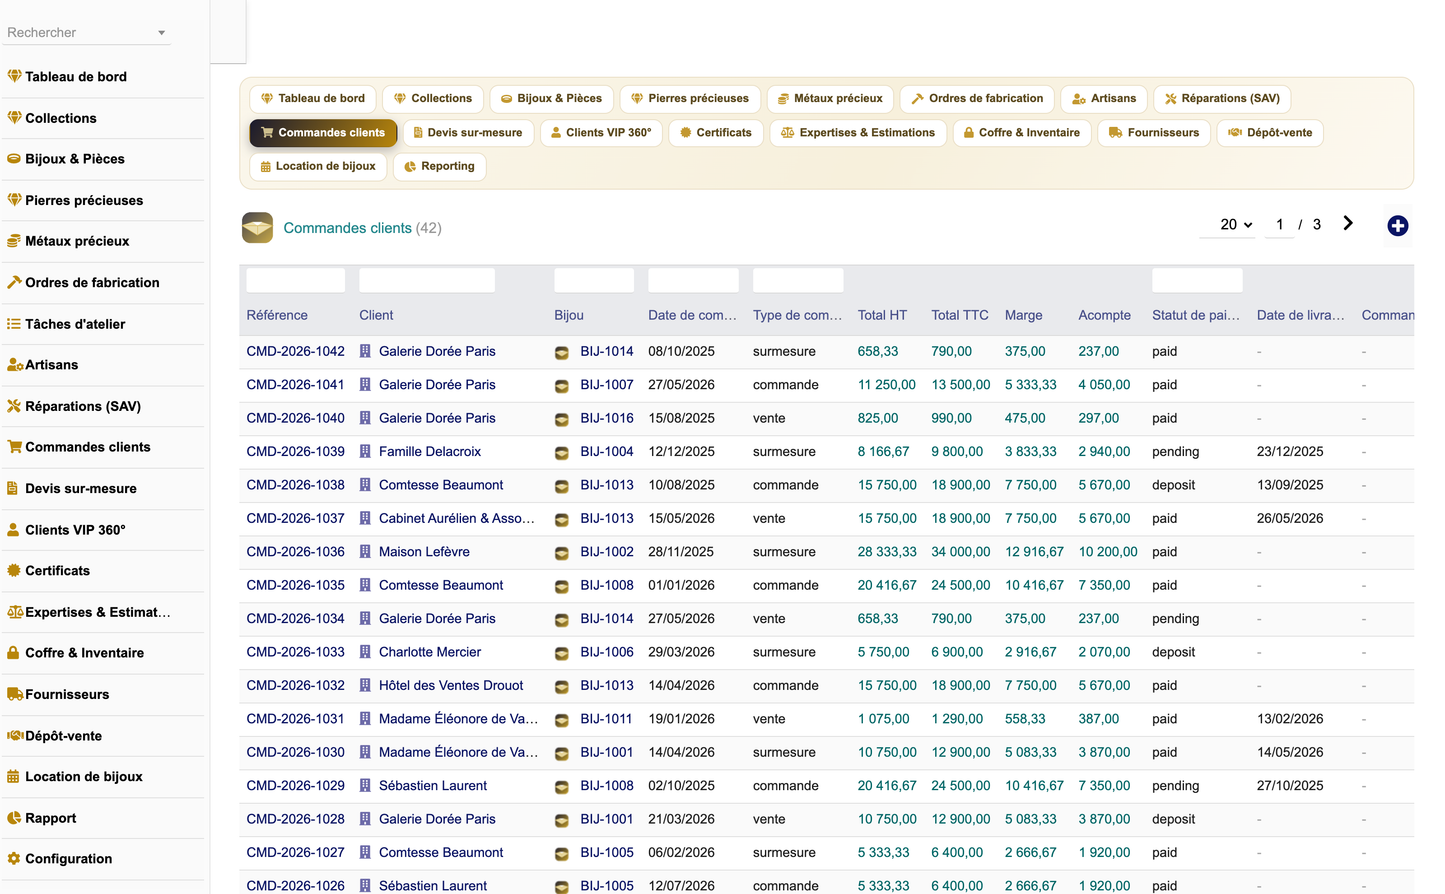Viewport: 1445px width, 894px height.
Task: Click delivery date 13/09/2025
Action: (x=1290, y=485)
